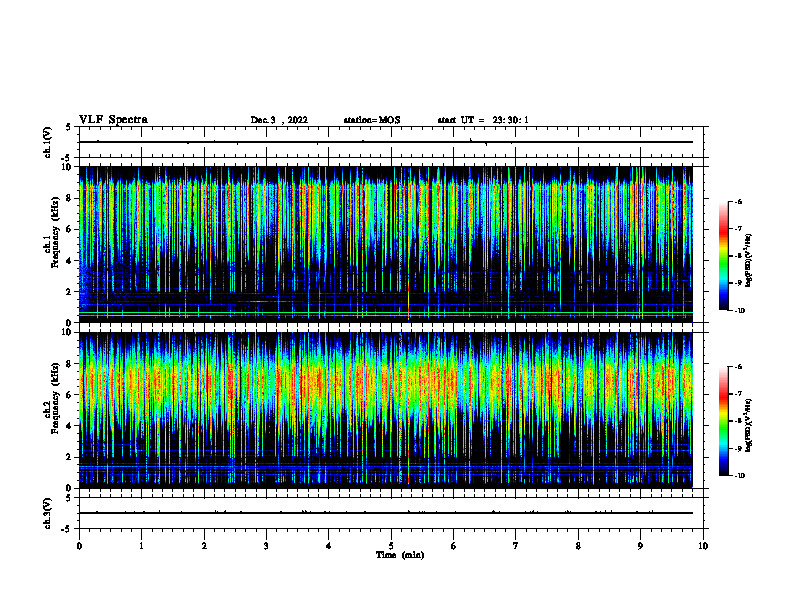Click the ch.2 spectrogram color bar

coord(723,421)
